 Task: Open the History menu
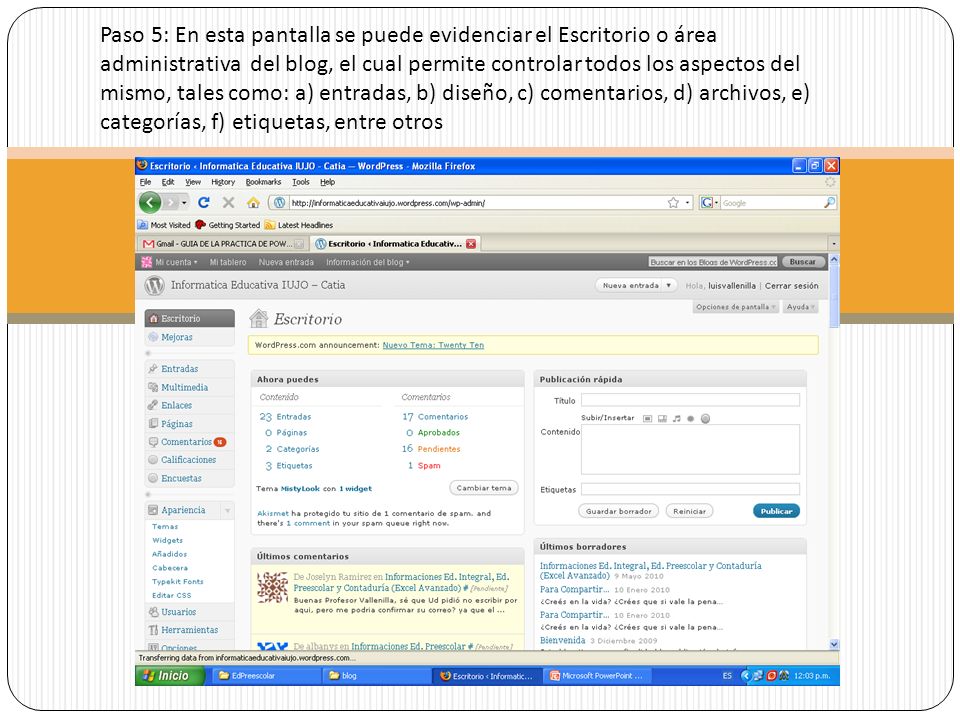coord(223,182)
